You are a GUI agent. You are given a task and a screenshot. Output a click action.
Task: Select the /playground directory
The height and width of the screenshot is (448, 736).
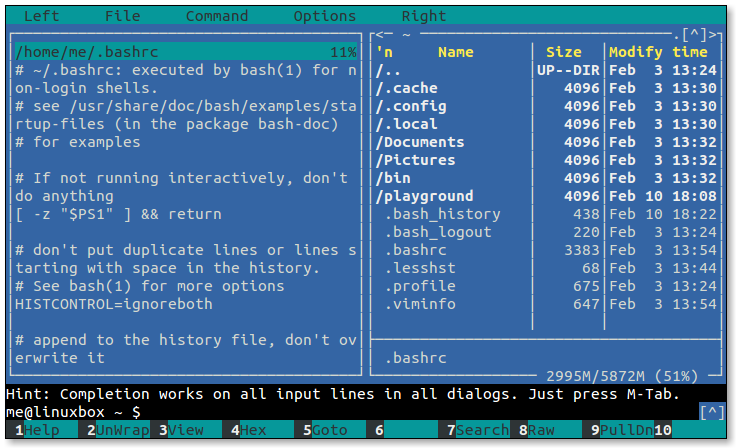click(424, 196)
